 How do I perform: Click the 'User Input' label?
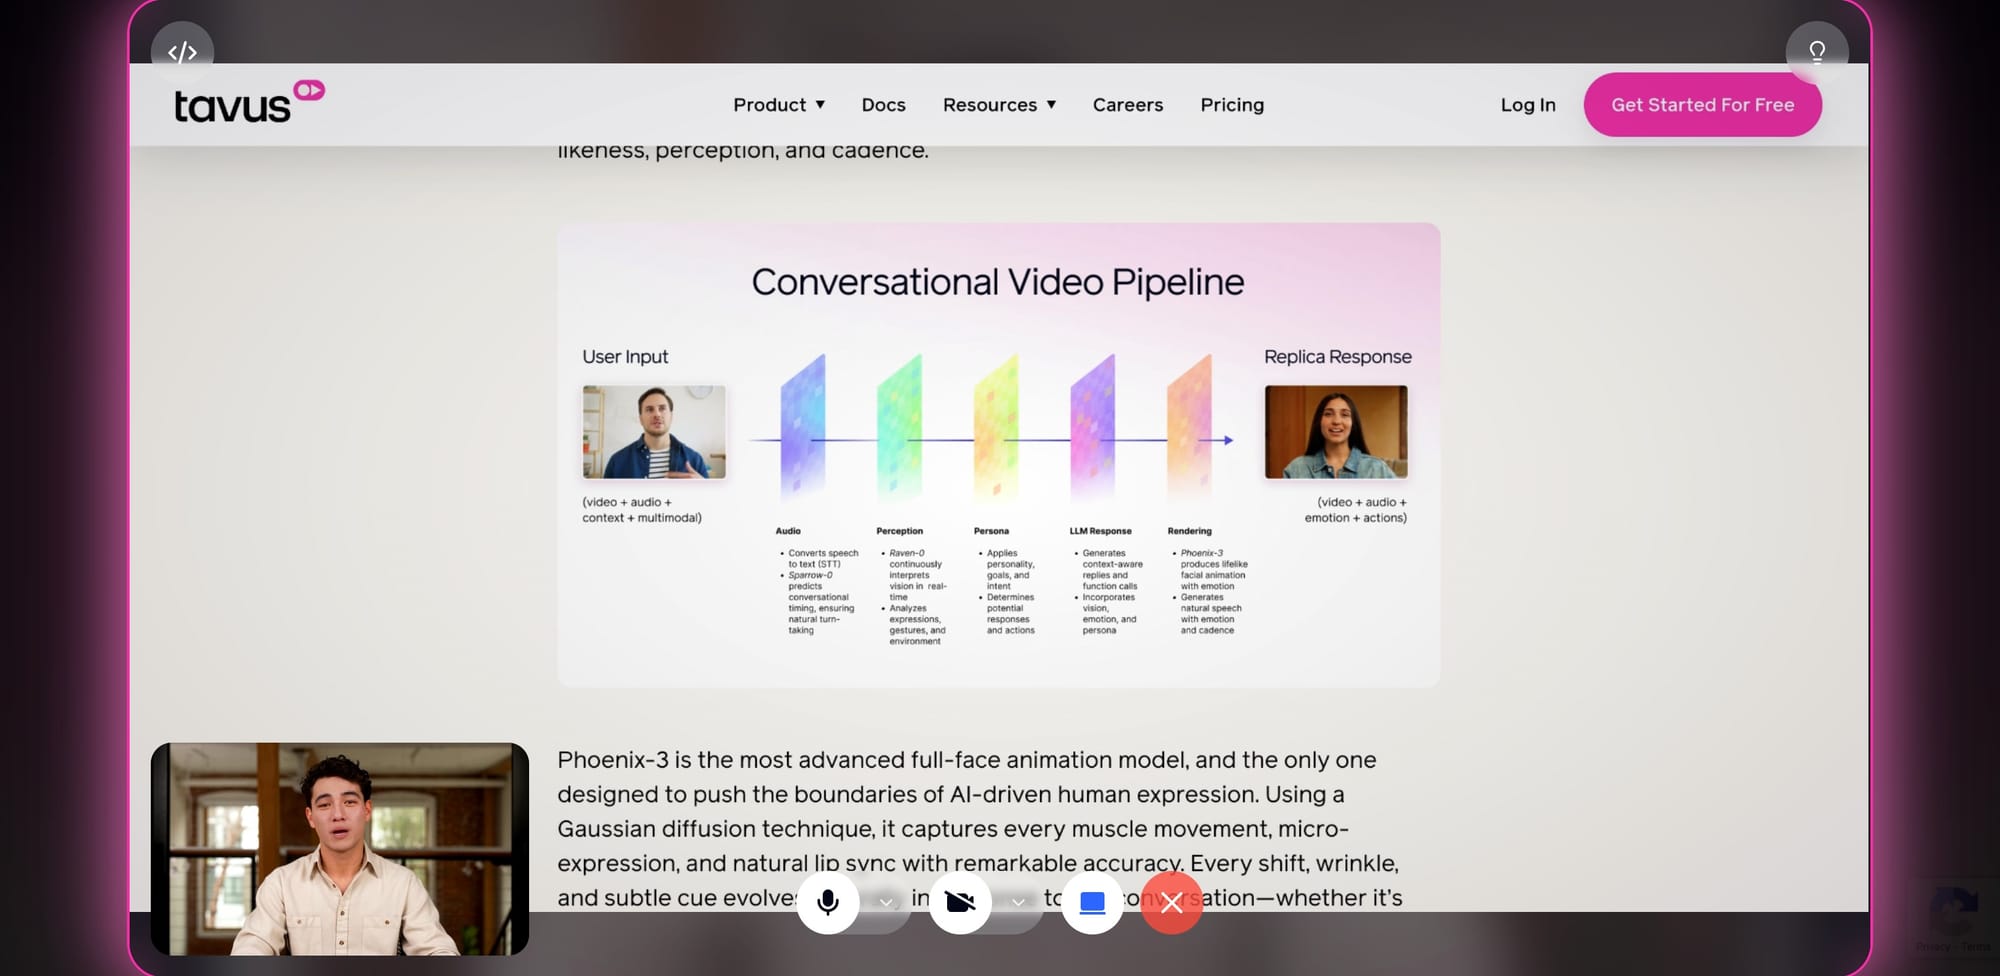tap(625, 357)
